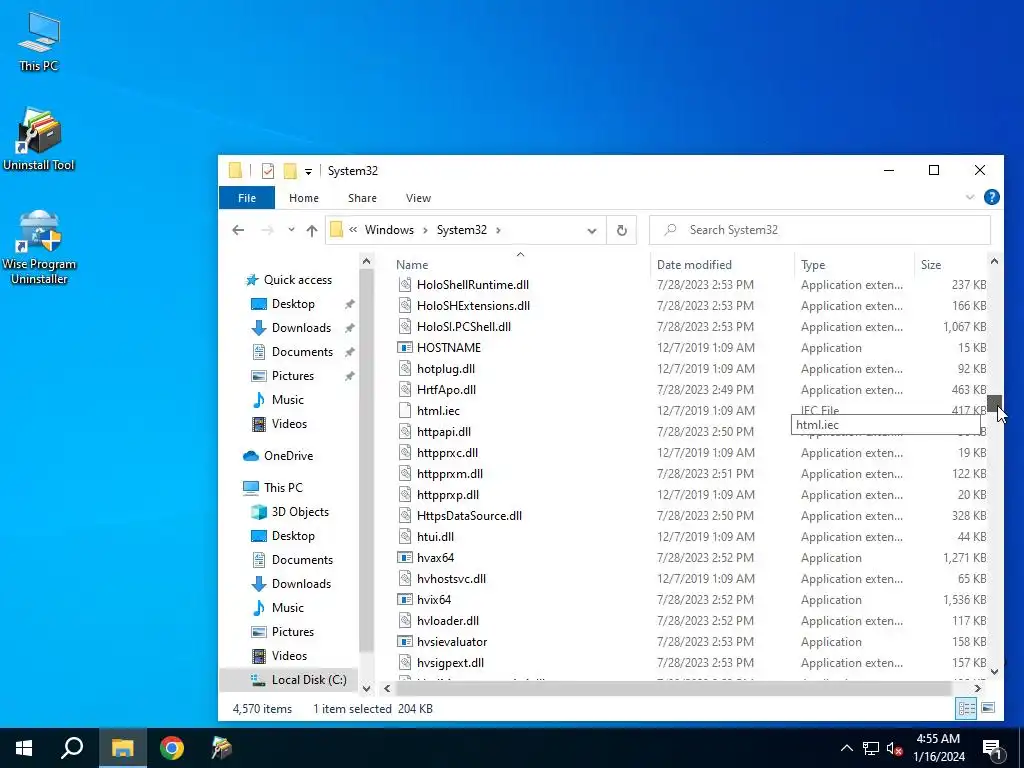Open the Customize Quick Access Toolbar dropdown
The height and width of the screenshot is (768, 1024).
pyautogui.click(x=308, y=172)
